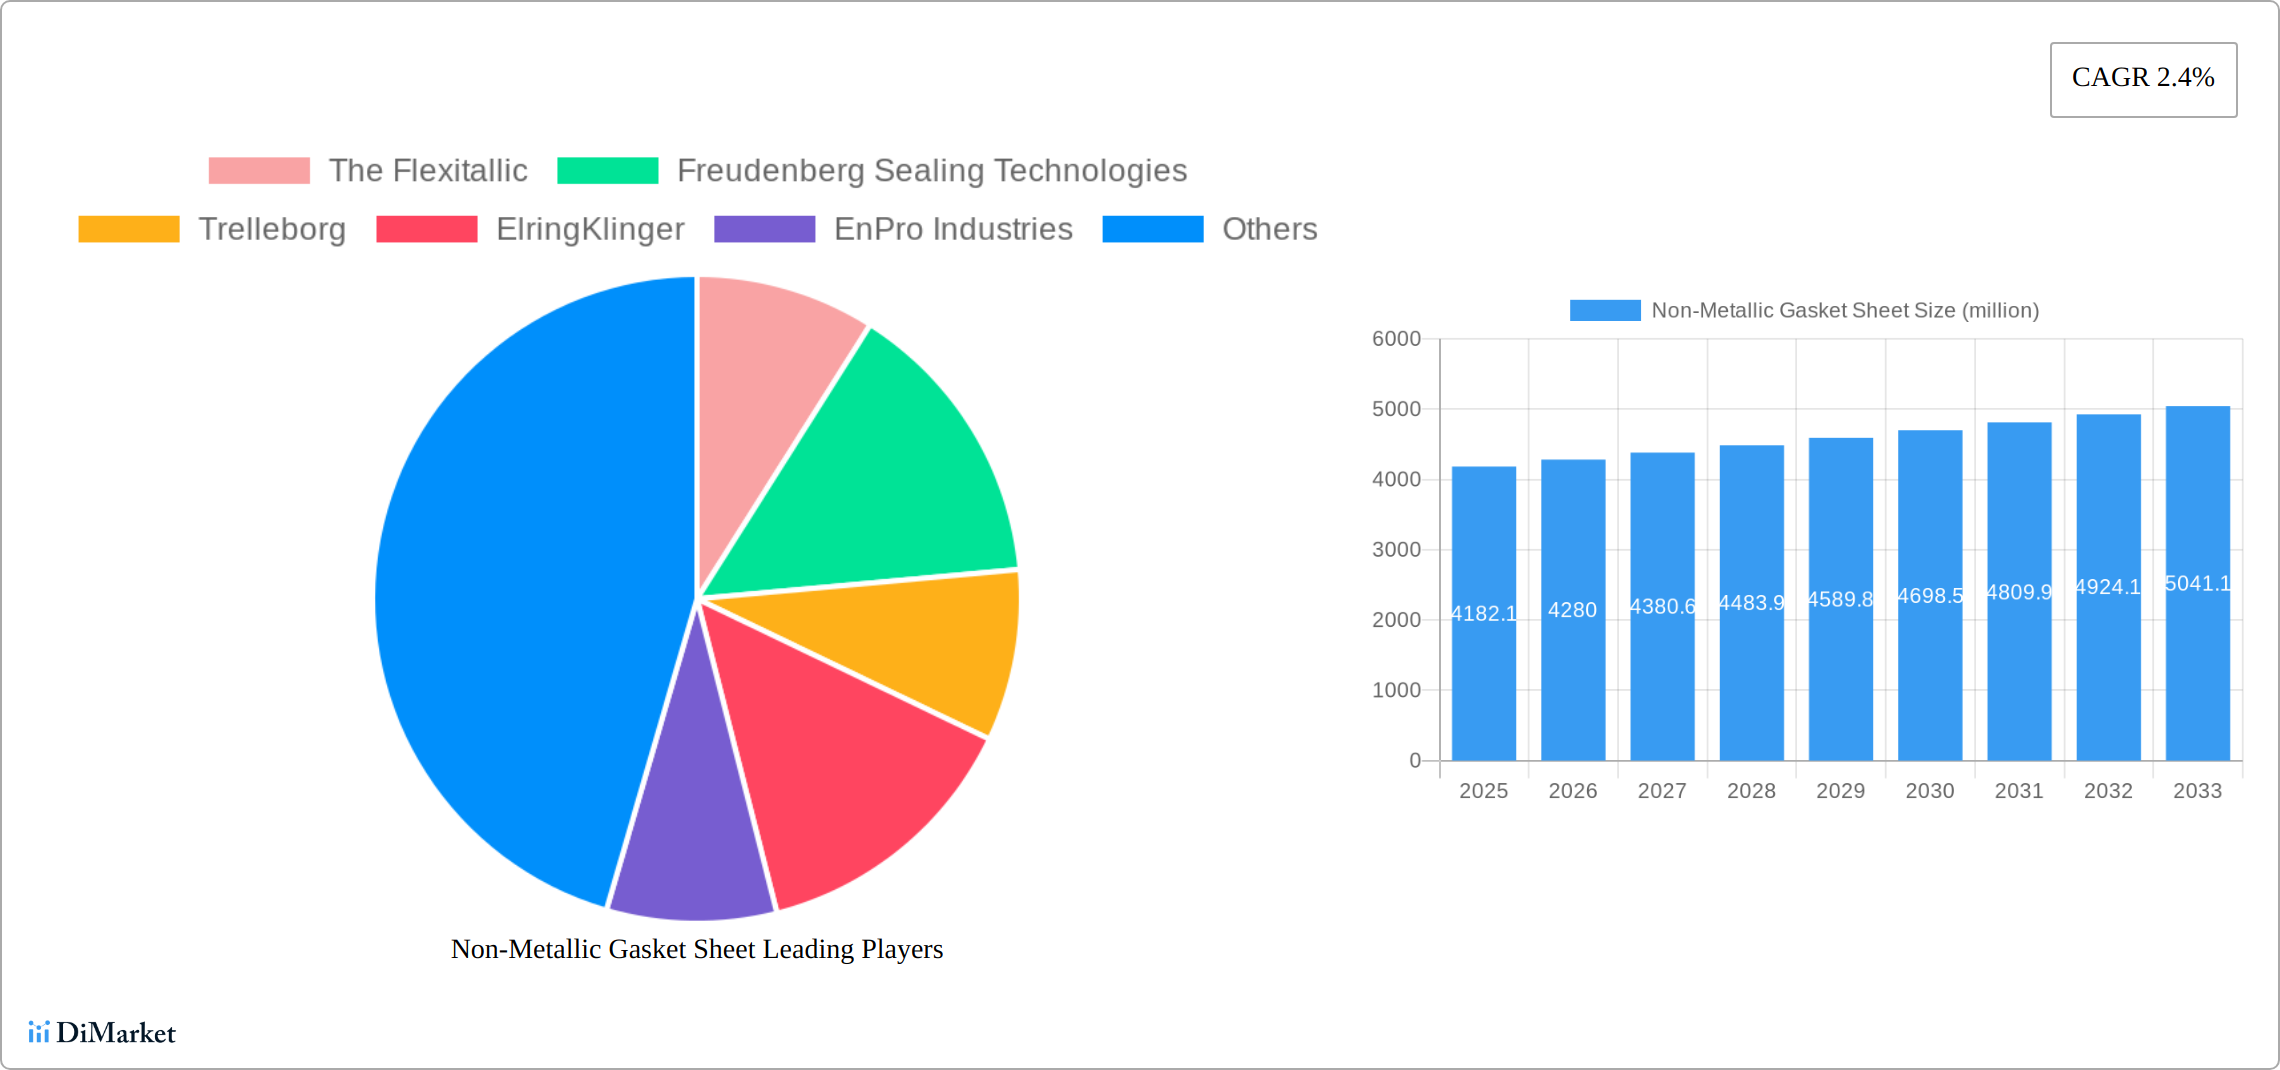
Task: Click the CAGR 2.4% badge
Action: (2143, 79)
